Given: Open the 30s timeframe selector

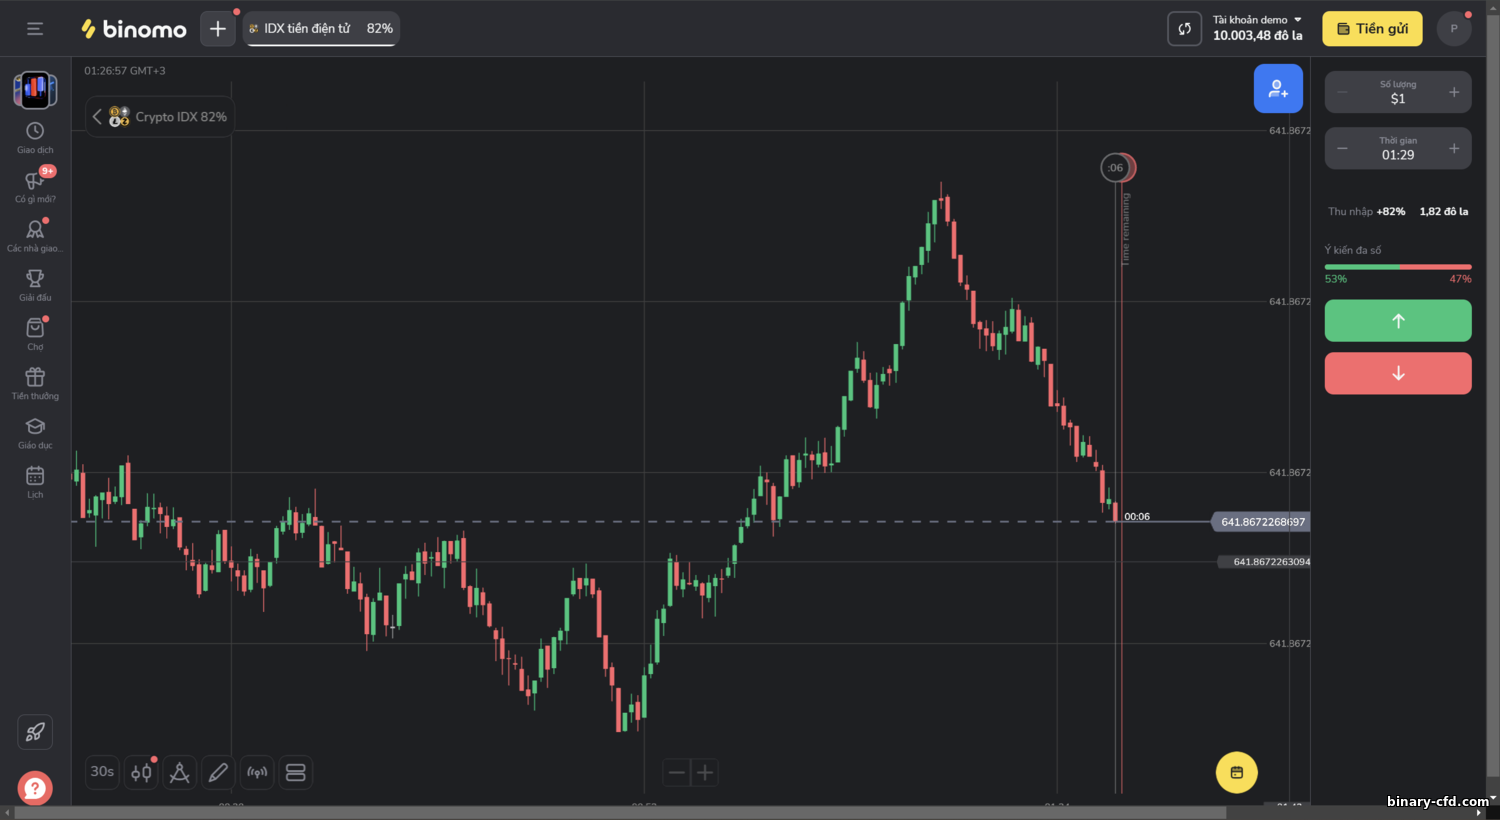Looking at the screenshot, I should pyautogui.click(x=102, y=772).
